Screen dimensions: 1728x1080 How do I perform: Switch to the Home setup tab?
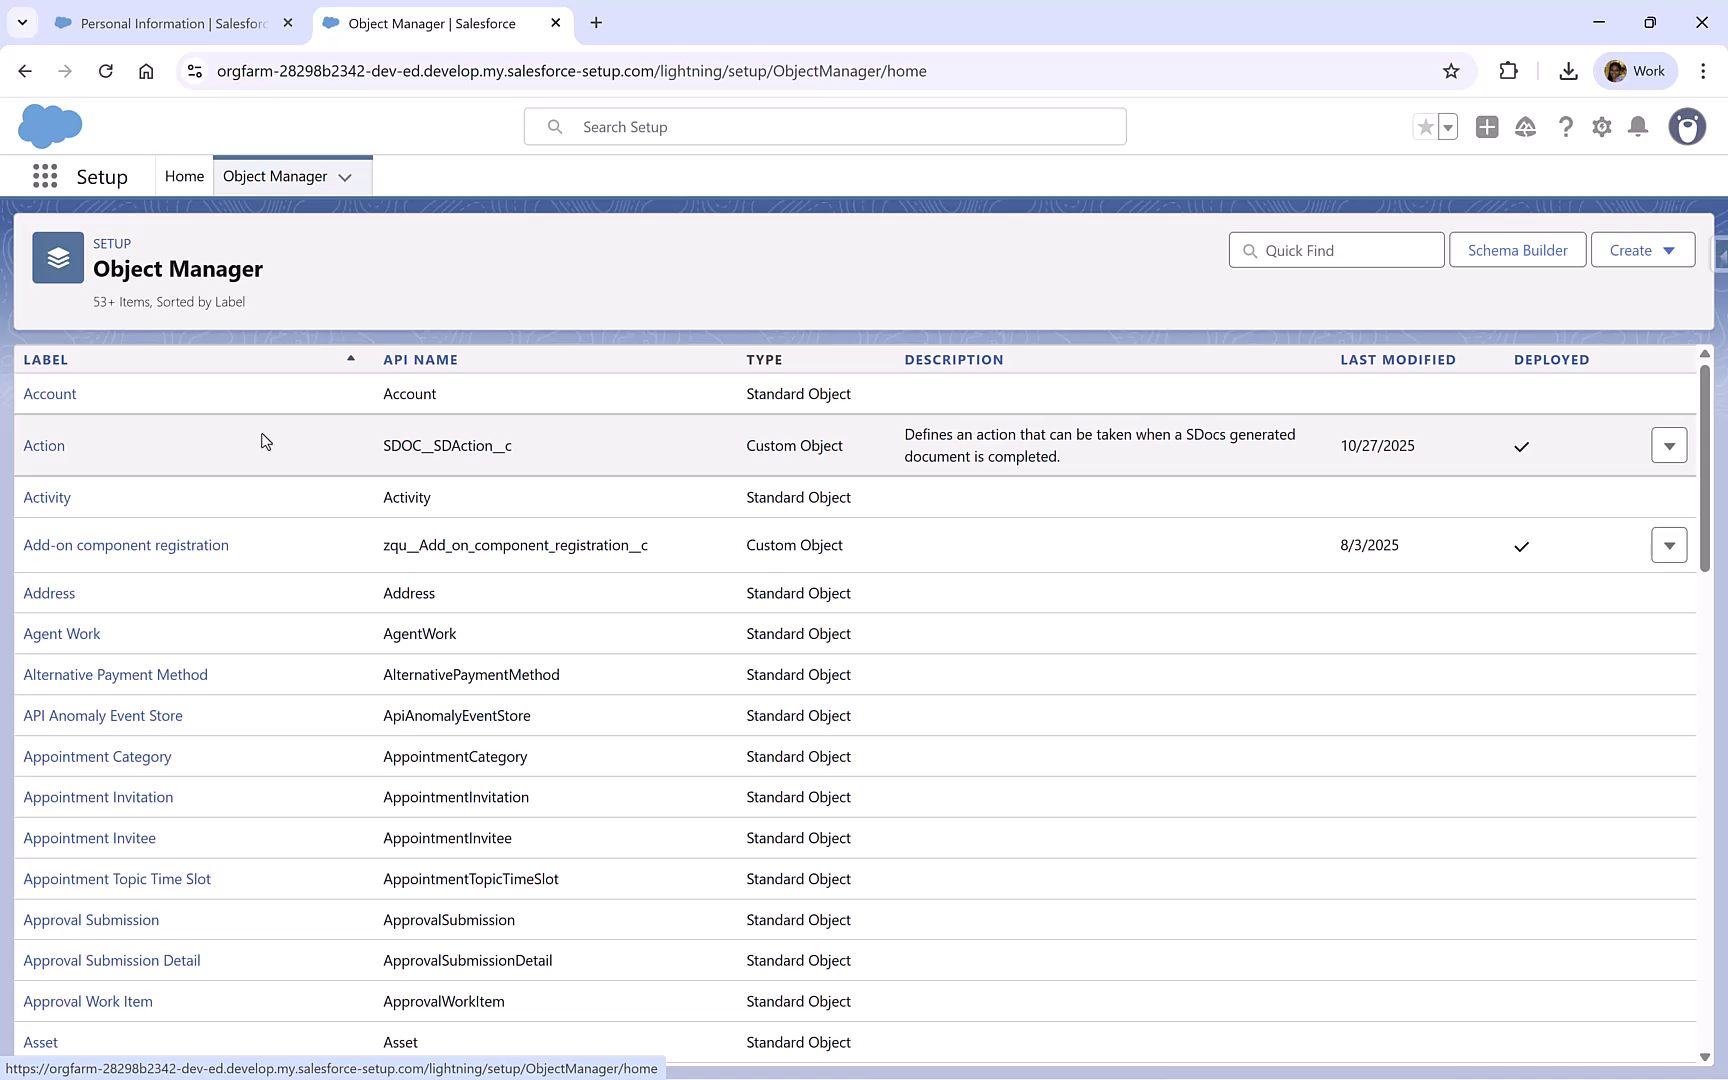pos(184,176)
